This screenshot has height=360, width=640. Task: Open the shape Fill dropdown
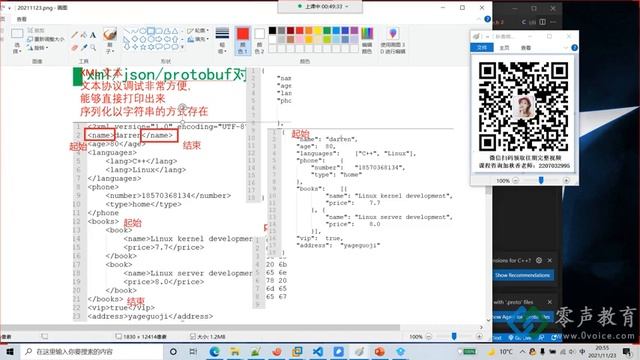pos(198,39)
